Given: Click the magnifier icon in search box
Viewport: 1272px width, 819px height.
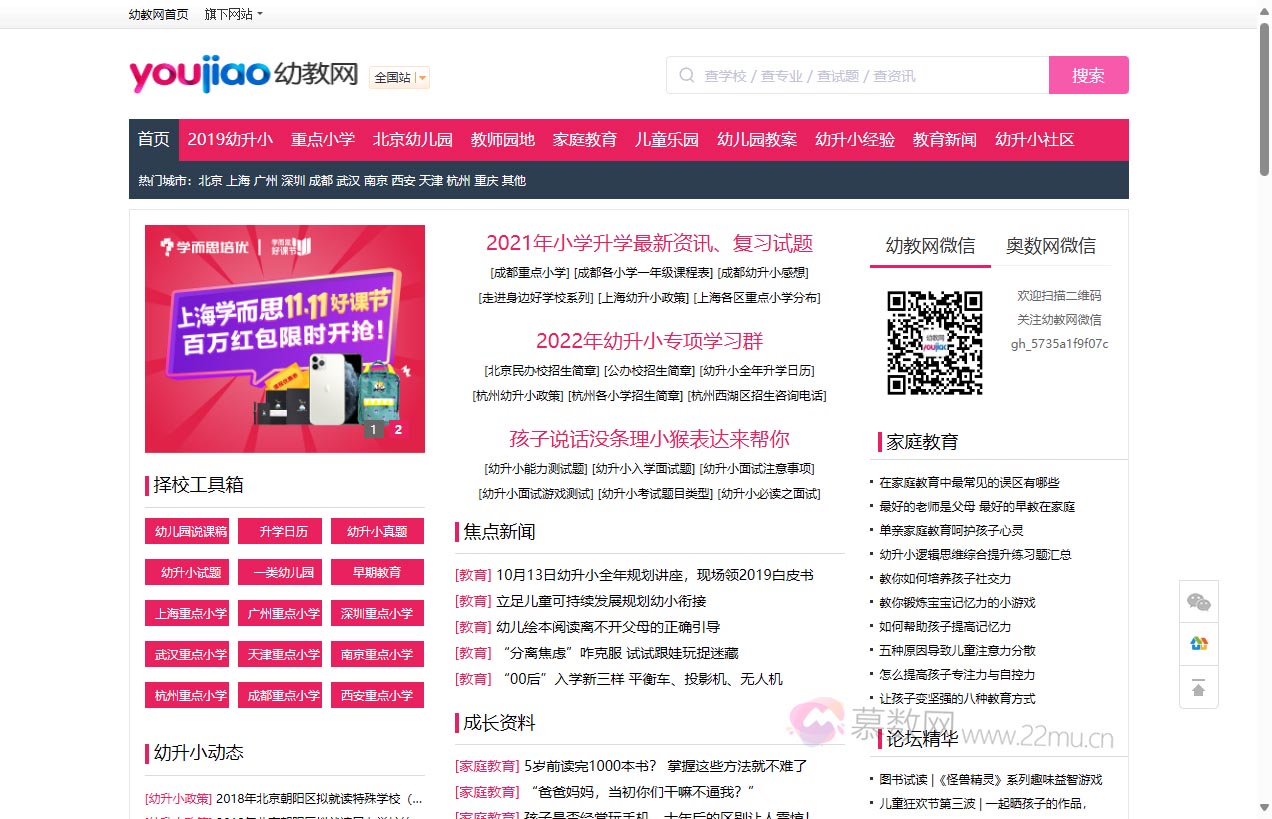Looking at the screenshot, I should click(x=686, y=75).
